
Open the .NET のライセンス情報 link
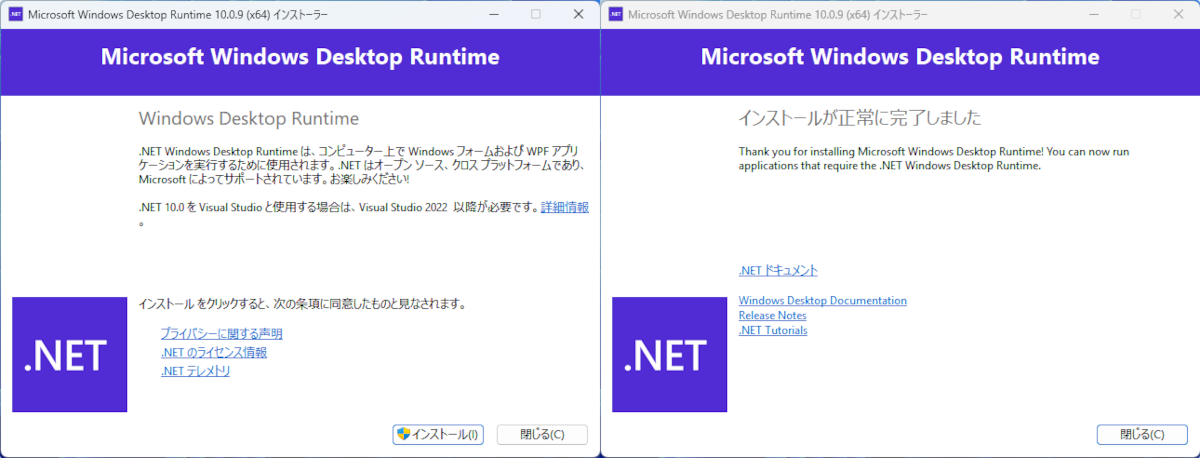tap(213, 352)
